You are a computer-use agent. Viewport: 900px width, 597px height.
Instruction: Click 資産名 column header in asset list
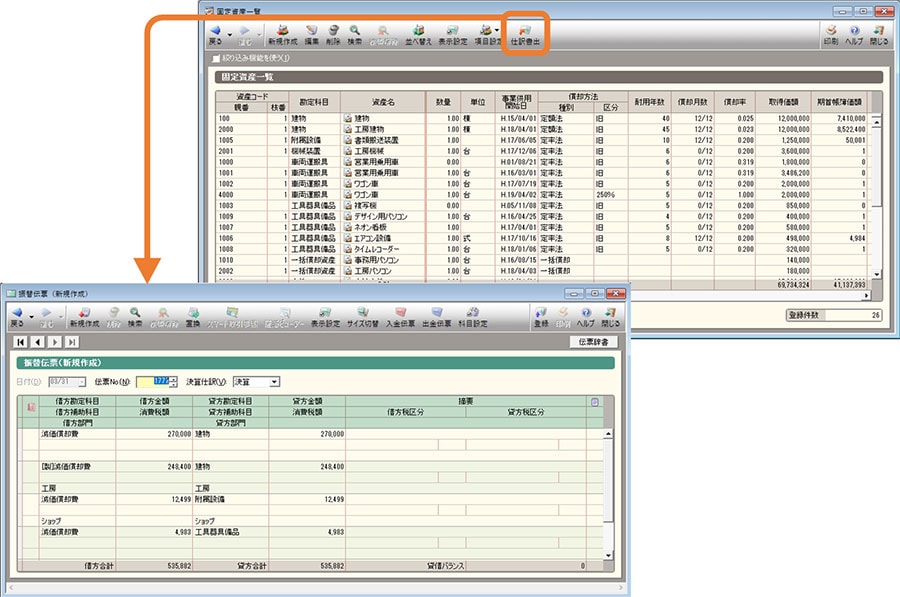[x=383, y=102]
